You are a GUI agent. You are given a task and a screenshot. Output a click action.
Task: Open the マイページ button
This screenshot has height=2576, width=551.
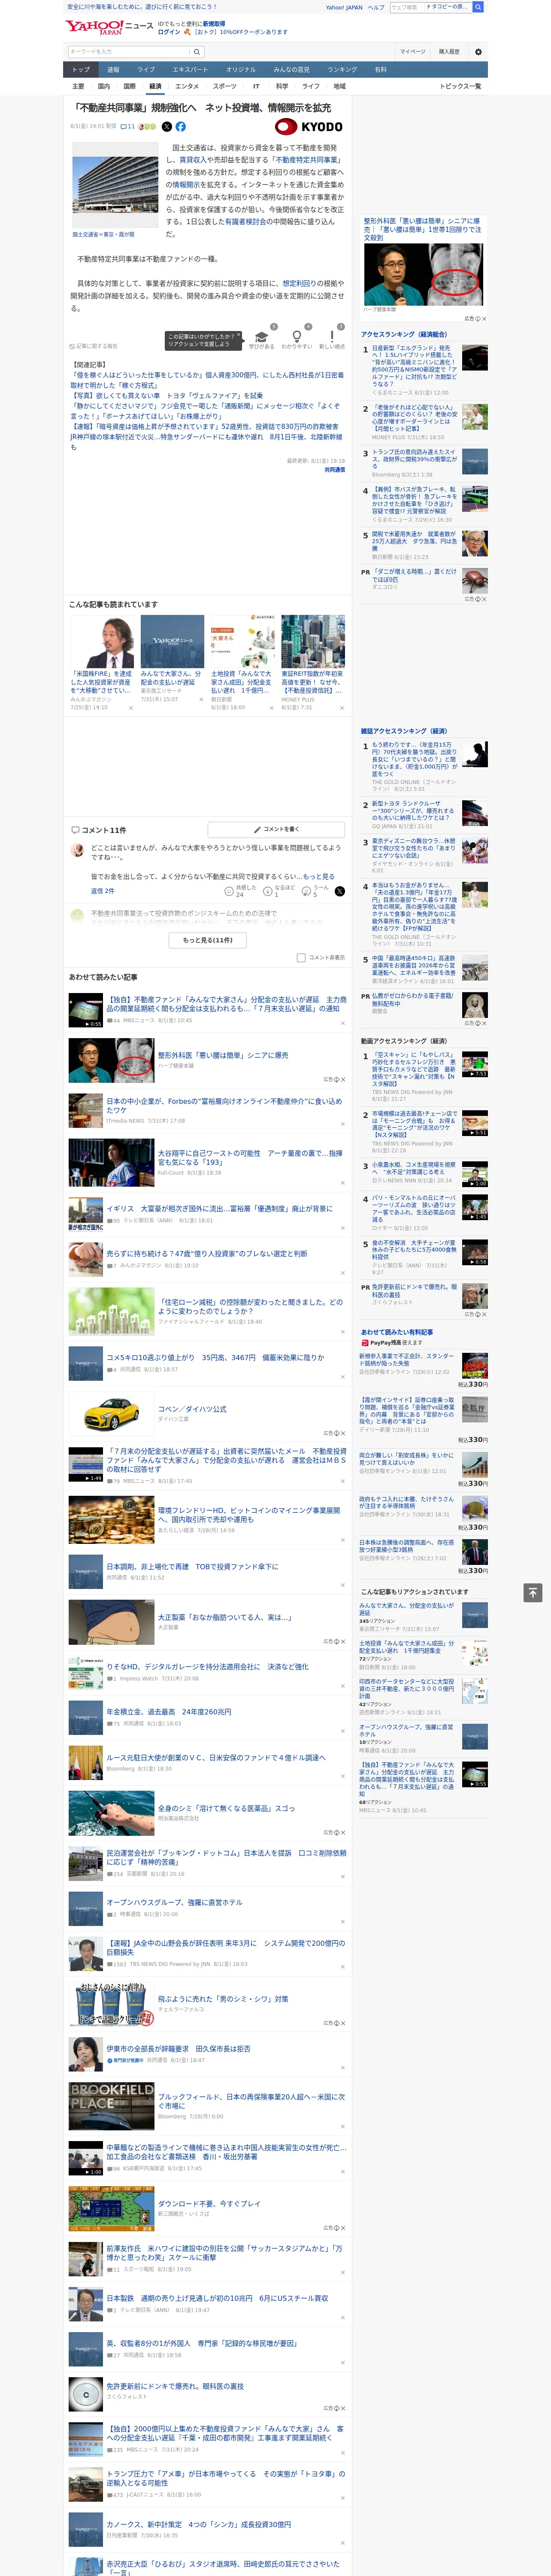click(x=413, y=52)
